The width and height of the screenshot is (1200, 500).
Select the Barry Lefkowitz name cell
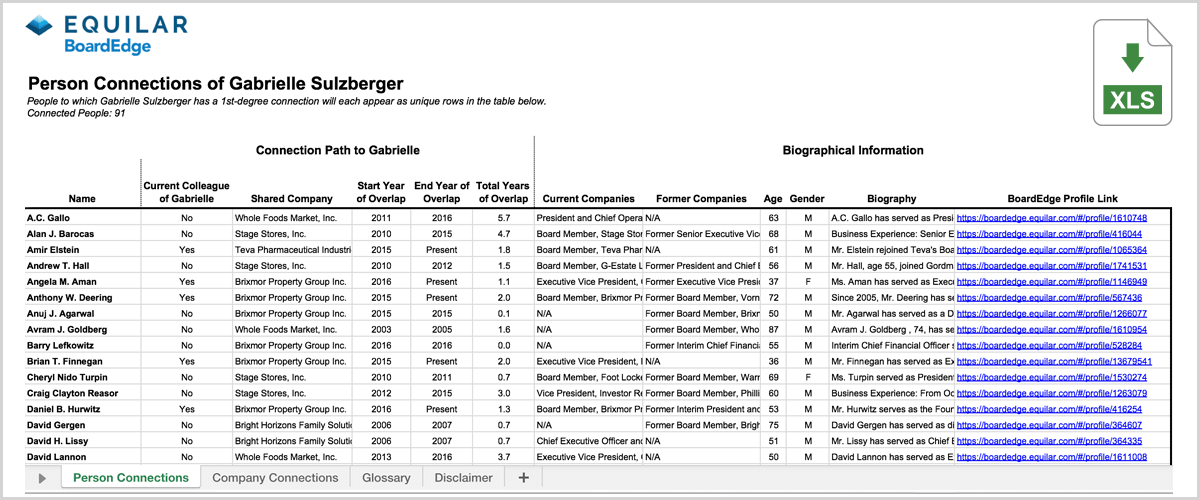click(x=82, y=345)
